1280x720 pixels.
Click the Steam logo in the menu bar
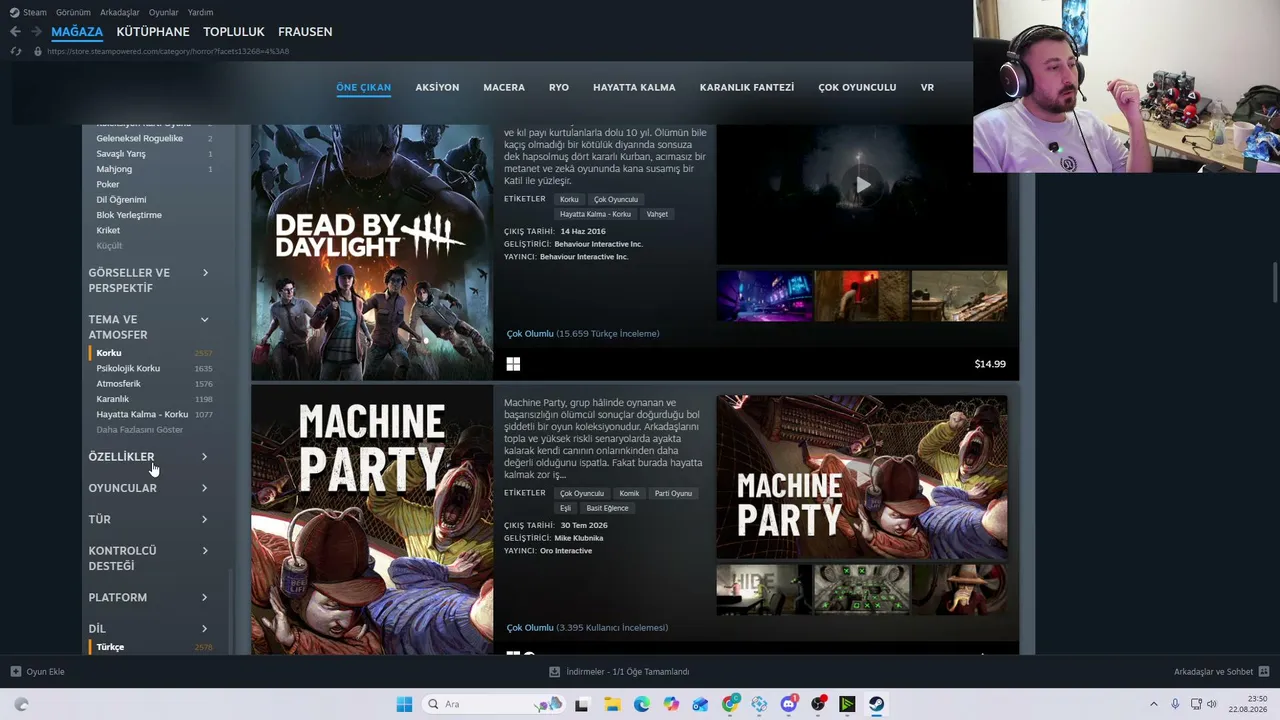(x=14, y=12)
